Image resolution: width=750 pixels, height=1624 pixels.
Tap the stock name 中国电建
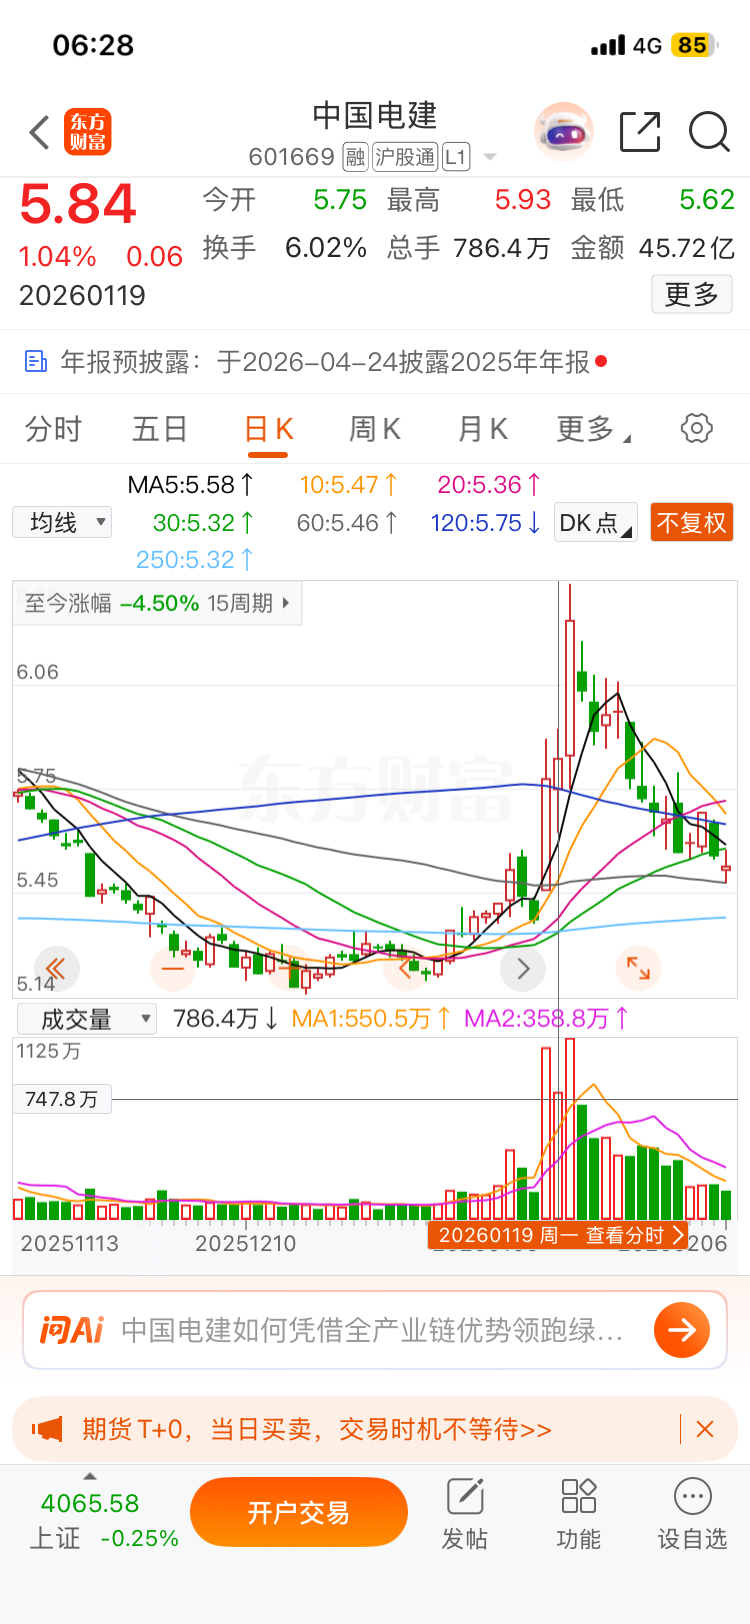[375, 116]
